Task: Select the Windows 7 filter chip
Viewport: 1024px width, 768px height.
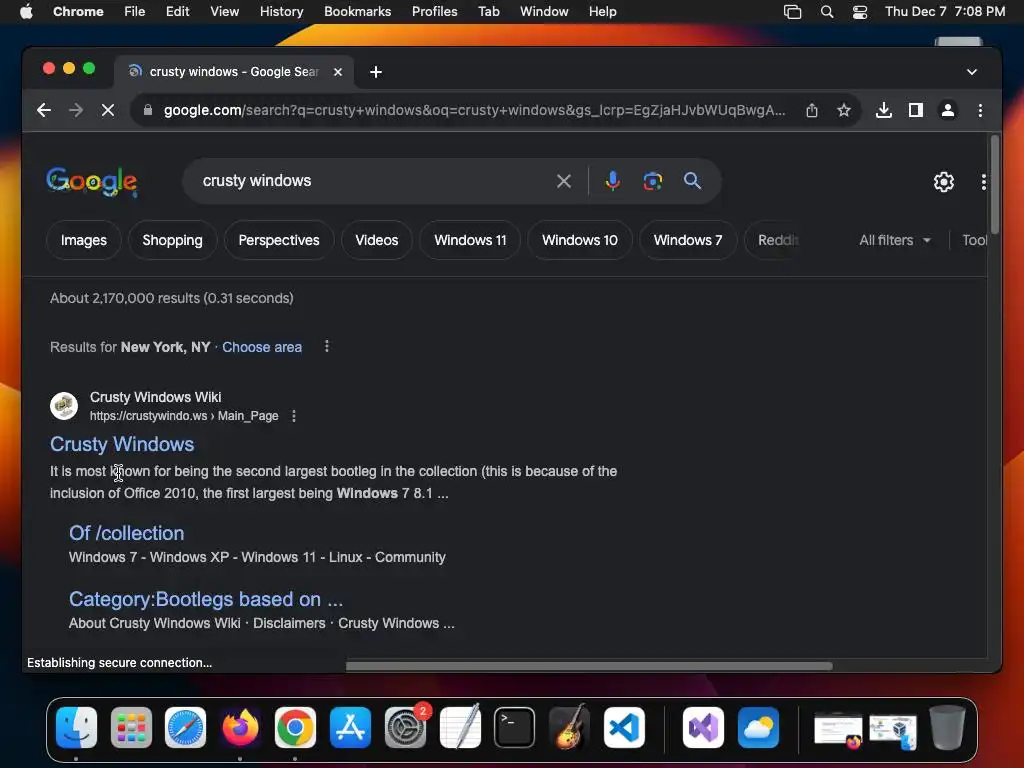Action: (x=688, y=240)
